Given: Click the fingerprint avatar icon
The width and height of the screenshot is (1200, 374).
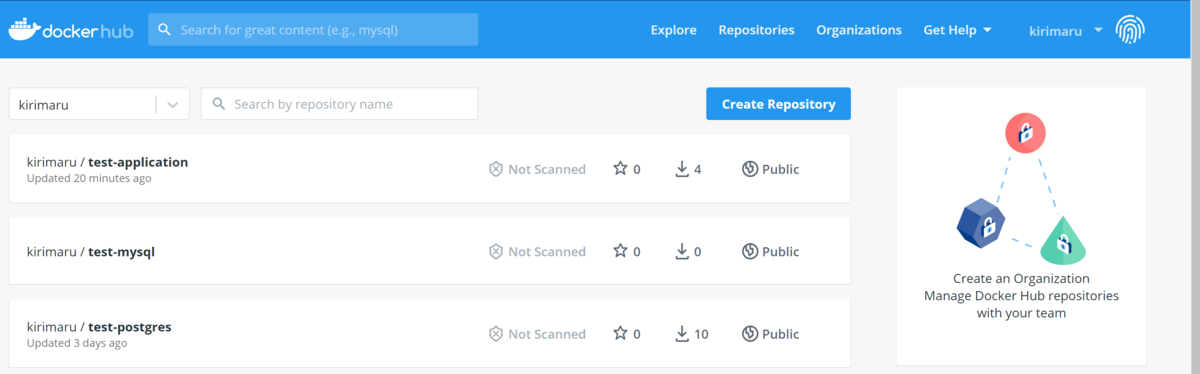Looking at the screenshot, I should coord(1129,30).
